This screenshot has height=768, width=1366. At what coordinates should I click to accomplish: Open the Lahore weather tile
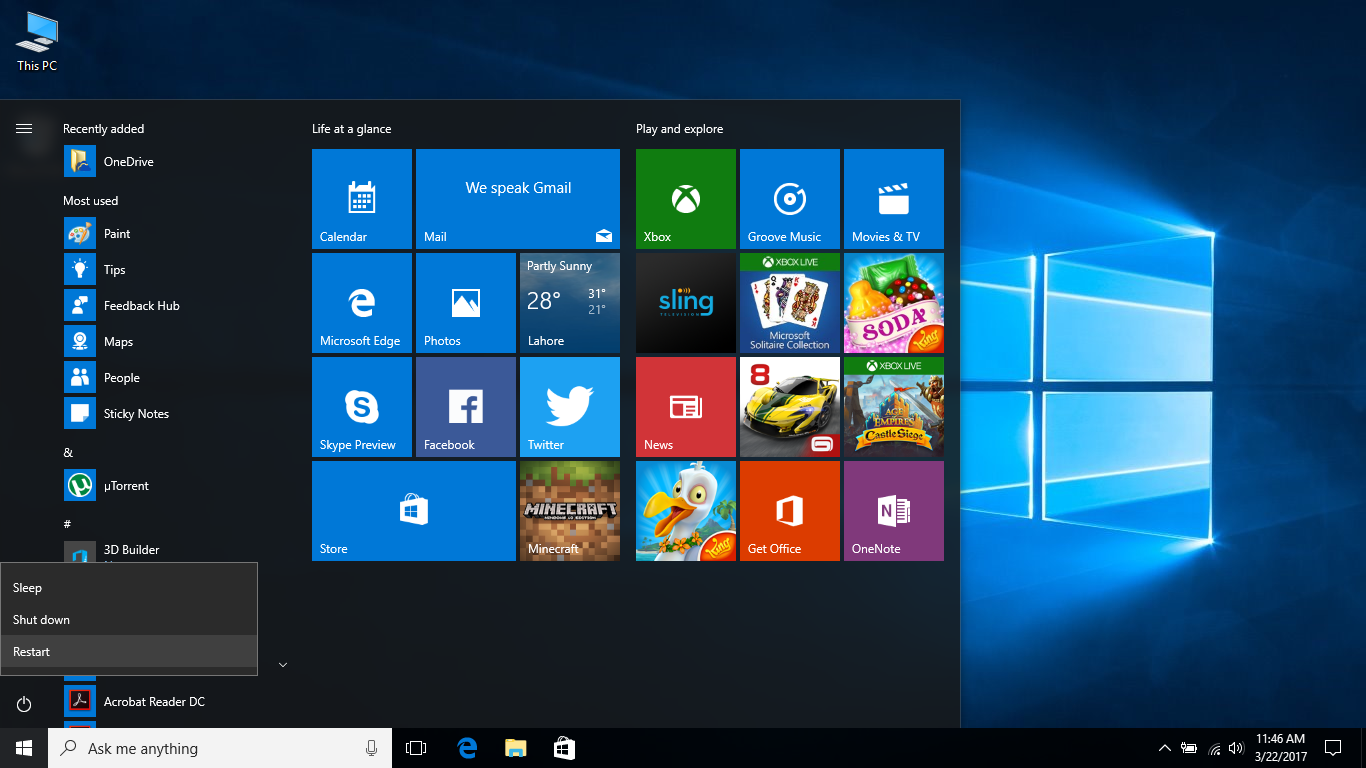(570, 303)
